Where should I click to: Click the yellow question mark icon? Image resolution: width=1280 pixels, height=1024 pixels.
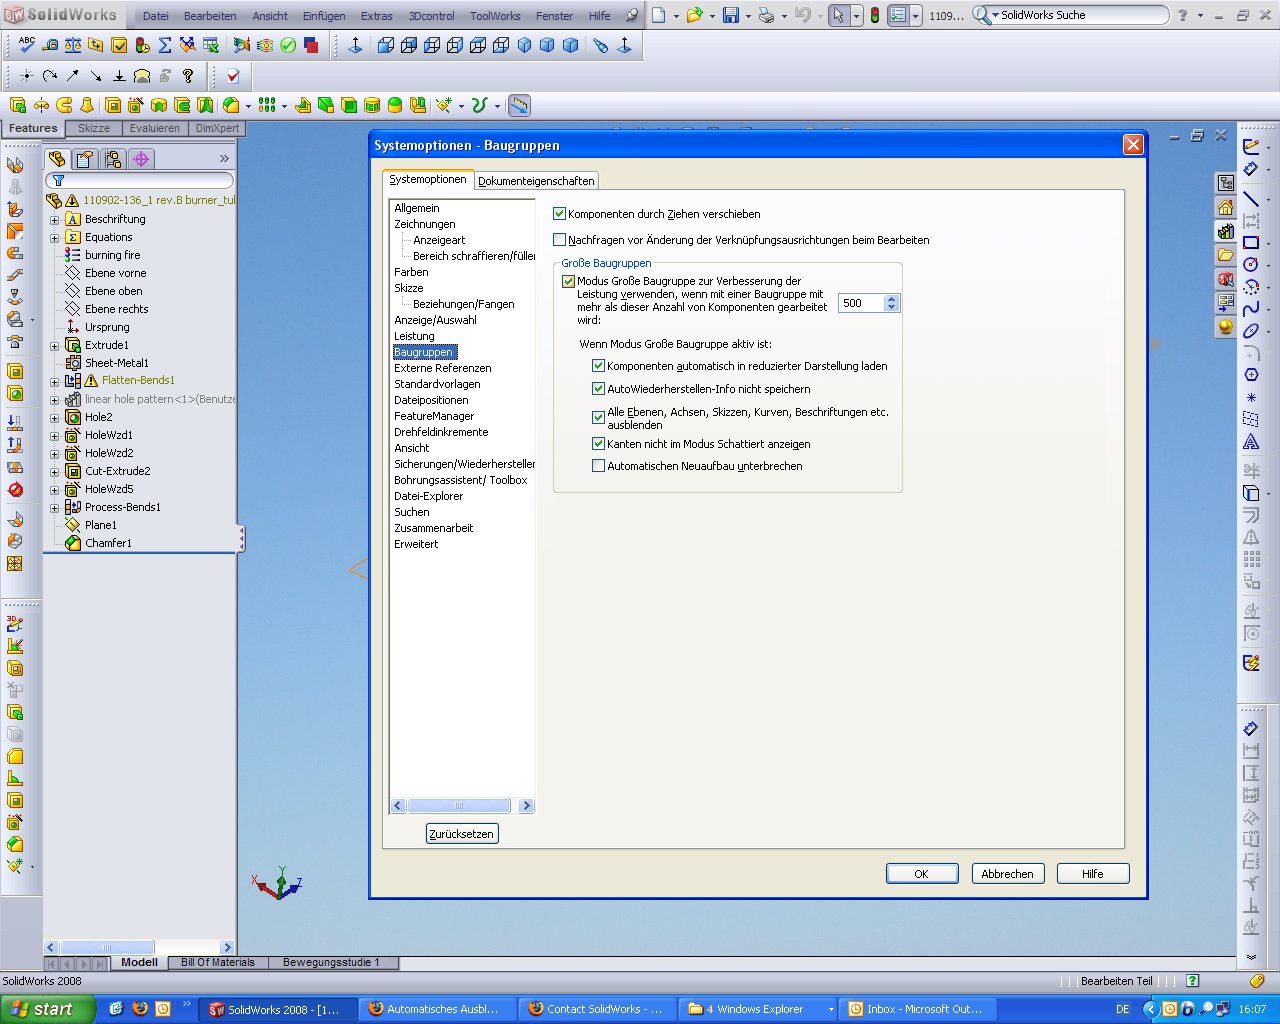point(187,75)
